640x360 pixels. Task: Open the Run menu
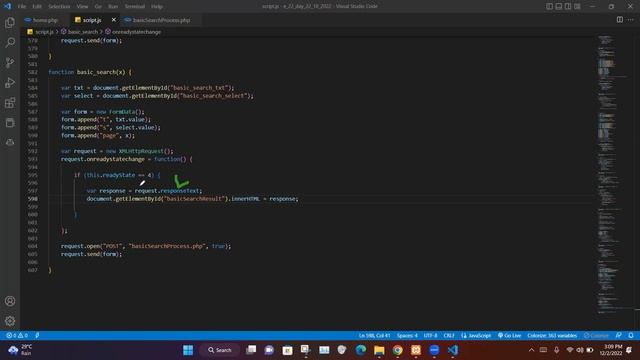113,7
